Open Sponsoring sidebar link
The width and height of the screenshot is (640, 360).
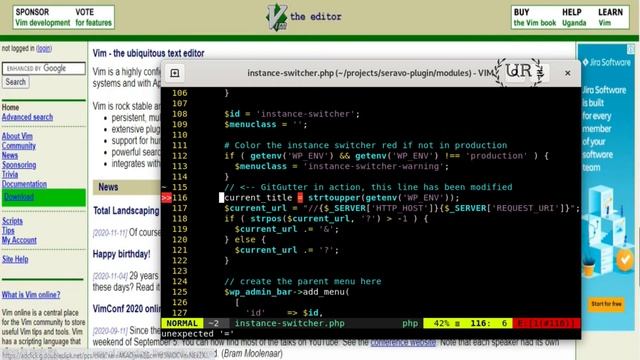19,165
